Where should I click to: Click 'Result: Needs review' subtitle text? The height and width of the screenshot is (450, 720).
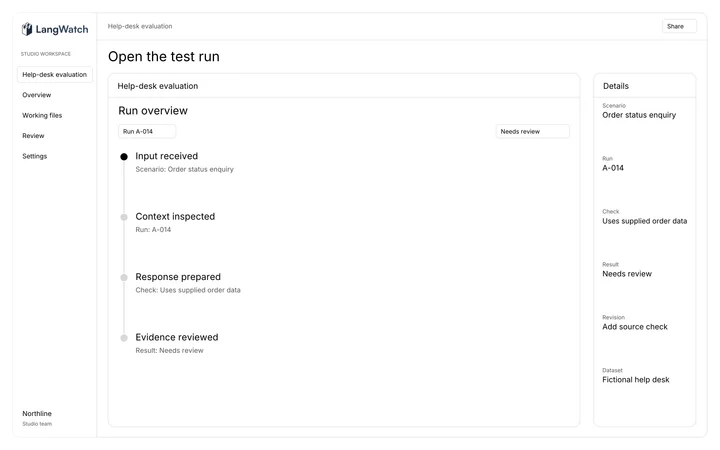pos(169,350)
